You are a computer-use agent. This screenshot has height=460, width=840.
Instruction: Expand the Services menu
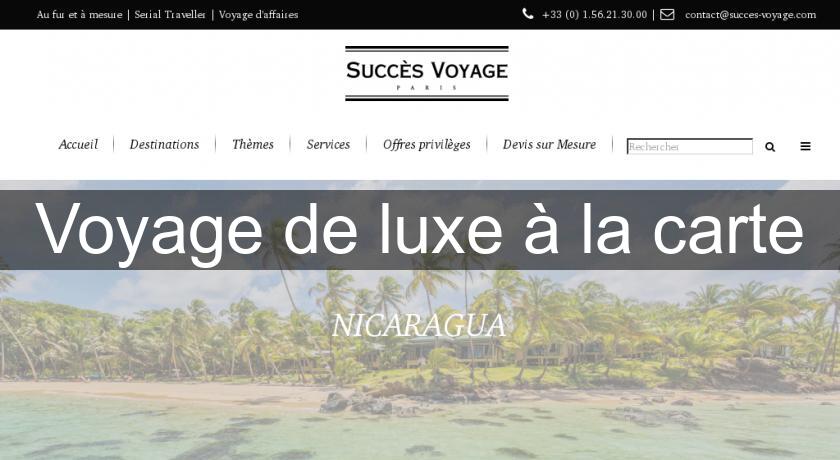[x=328, y=145]
